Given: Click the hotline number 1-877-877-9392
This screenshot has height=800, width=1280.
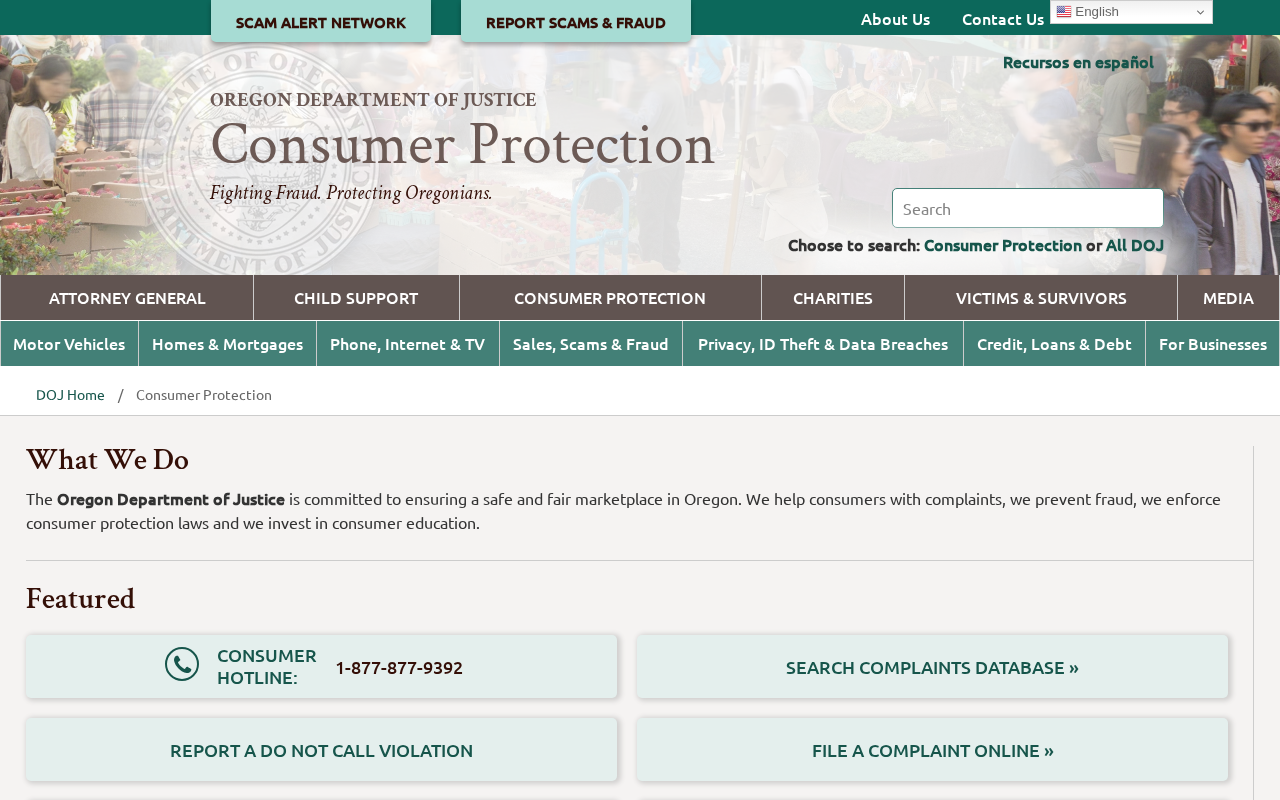Looking at the screenshot, I should (399, 667).
